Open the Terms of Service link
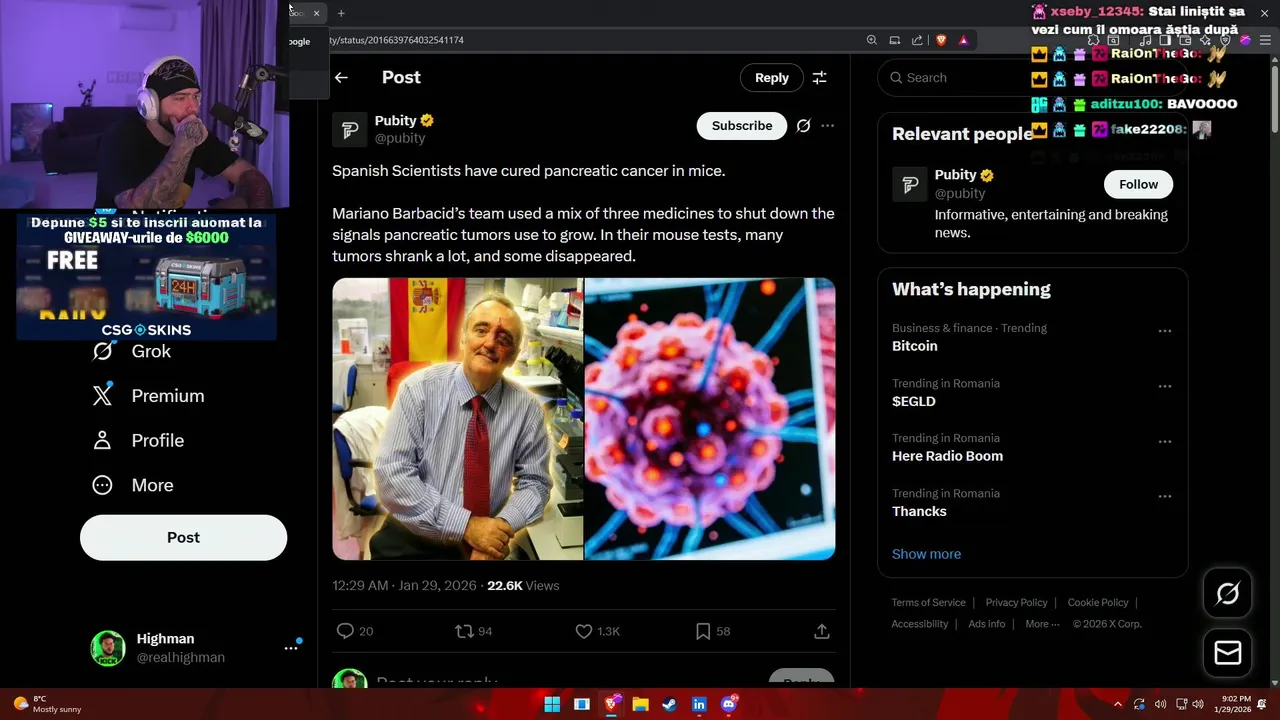This screenshot has width=1280, height=720. (x=929, y=602)
